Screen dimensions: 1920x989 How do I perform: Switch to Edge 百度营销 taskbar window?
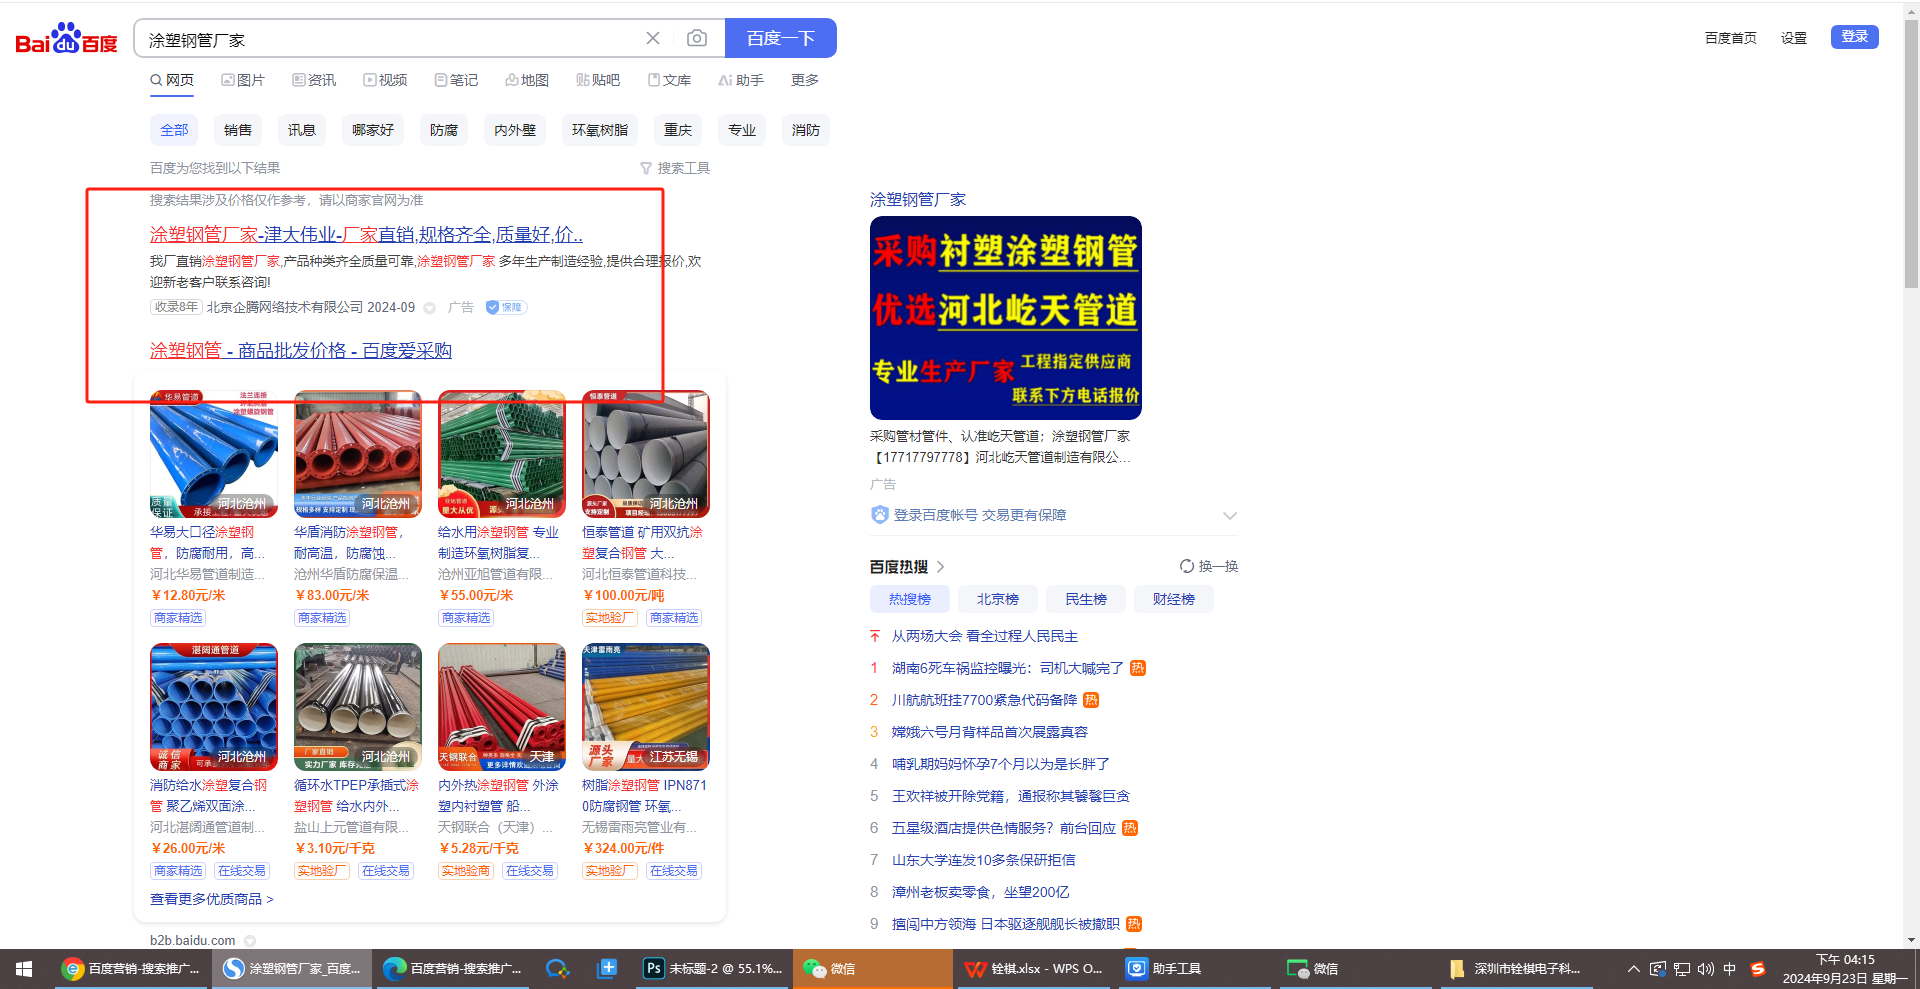(454, 969)
